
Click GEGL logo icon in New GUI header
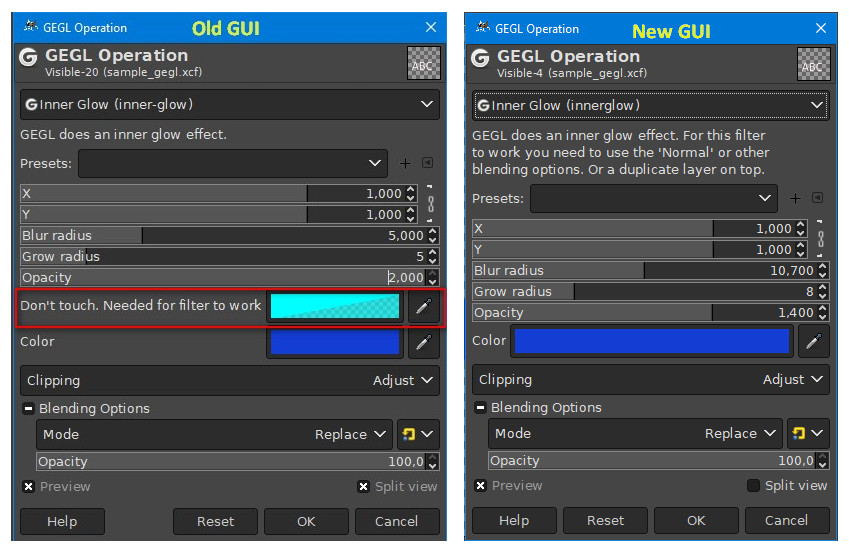(x=480, y=58)
